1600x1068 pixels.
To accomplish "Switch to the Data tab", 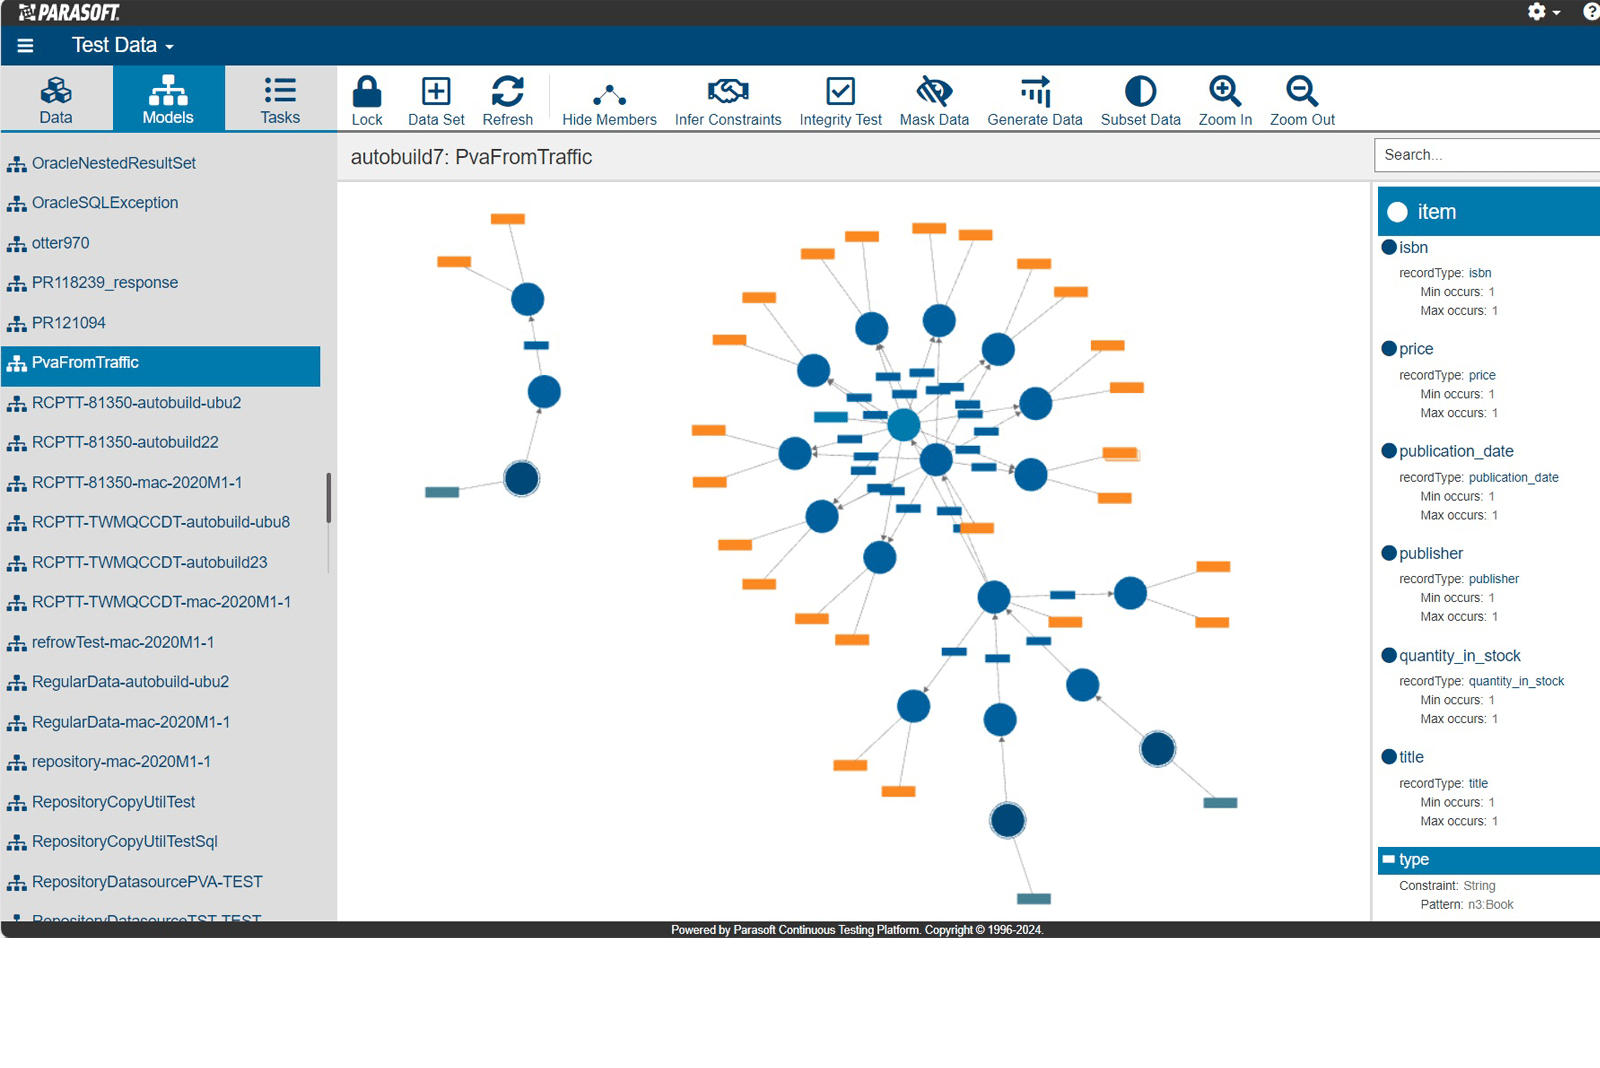I will coord(56,98).
